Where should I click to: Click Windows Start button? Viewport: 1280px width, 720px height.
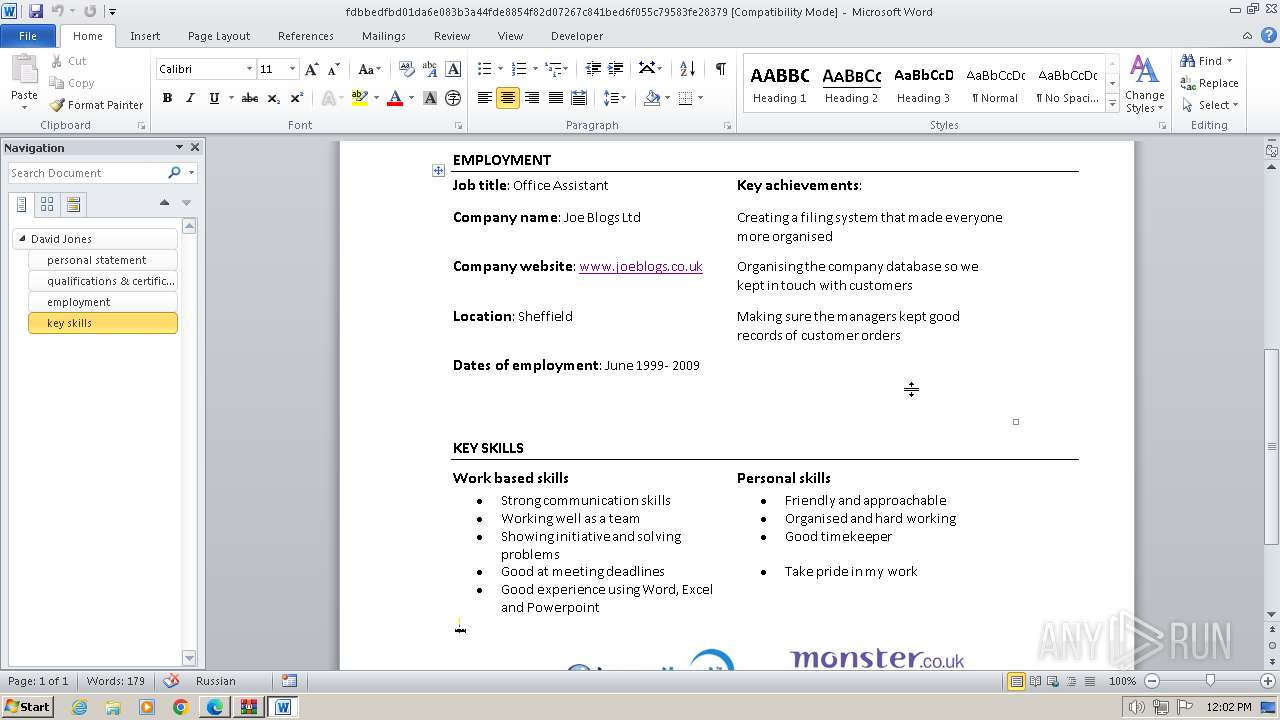point(27,706)
